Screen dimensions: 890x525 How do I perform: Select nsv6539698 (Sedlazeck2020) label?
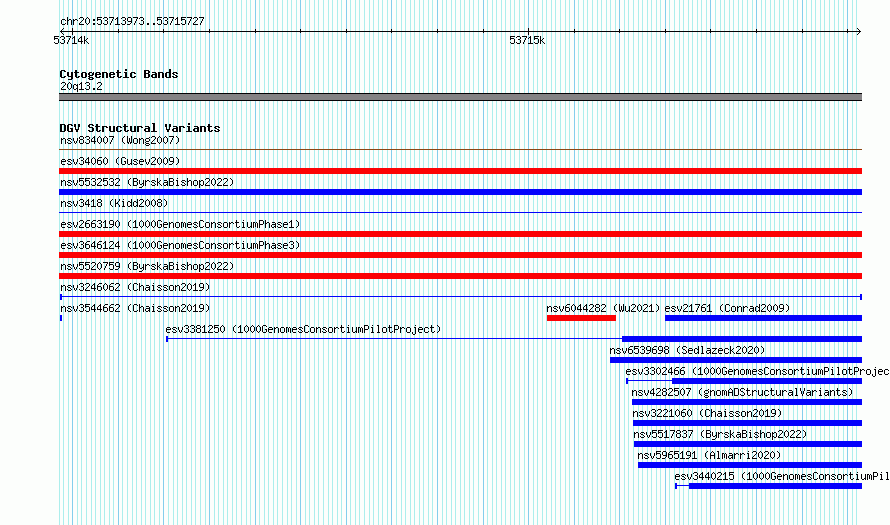click(687, 350)
